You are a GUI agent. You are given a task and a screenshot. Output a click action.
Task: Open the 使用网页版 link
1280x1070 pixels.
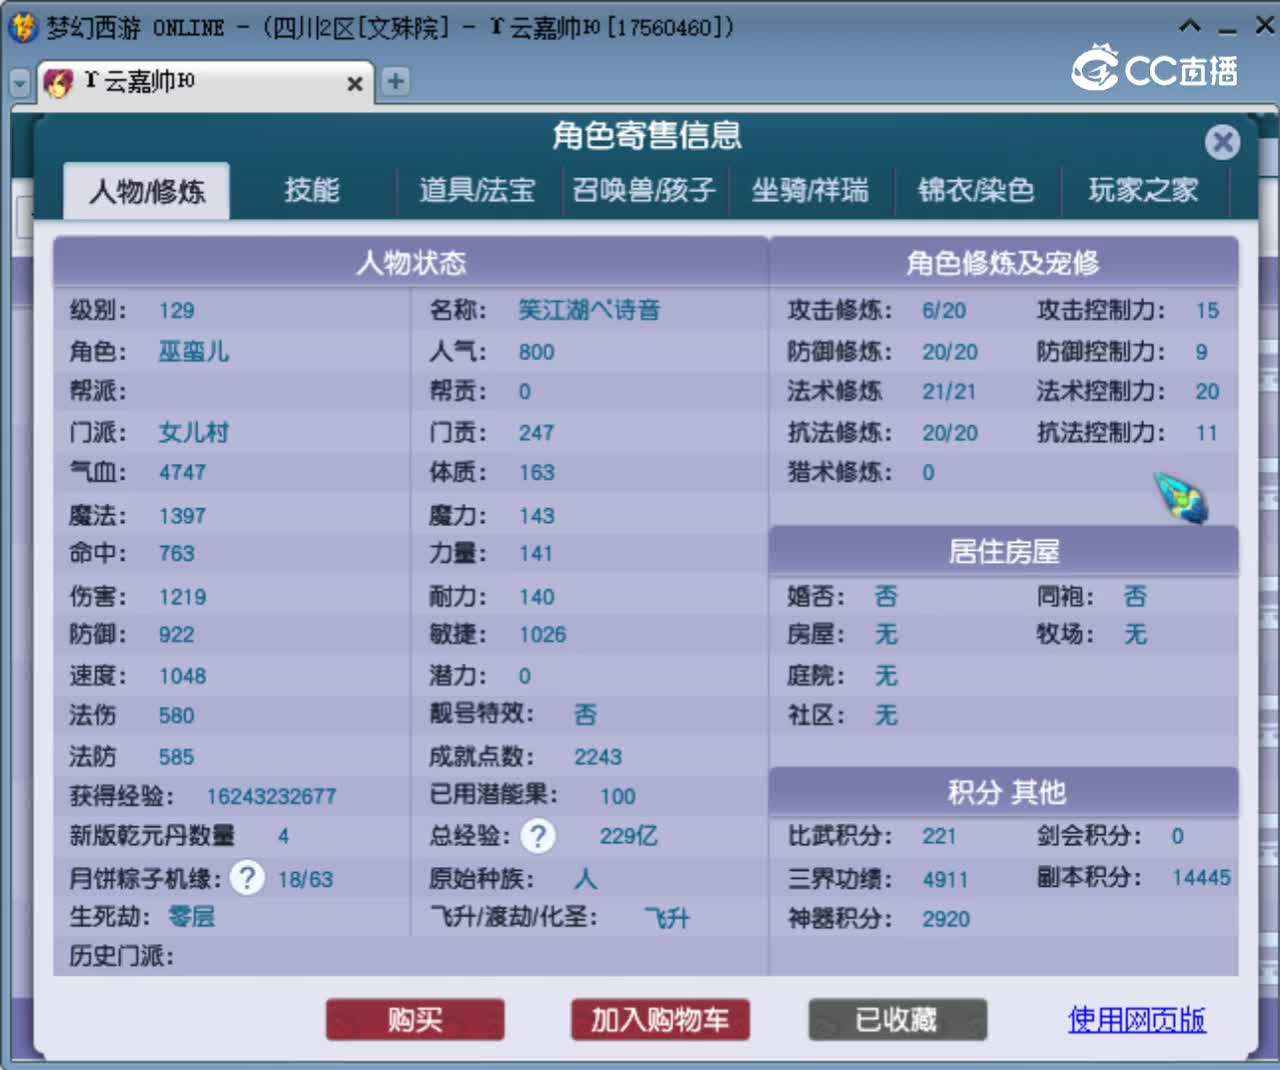[x=1137, y=1019]
